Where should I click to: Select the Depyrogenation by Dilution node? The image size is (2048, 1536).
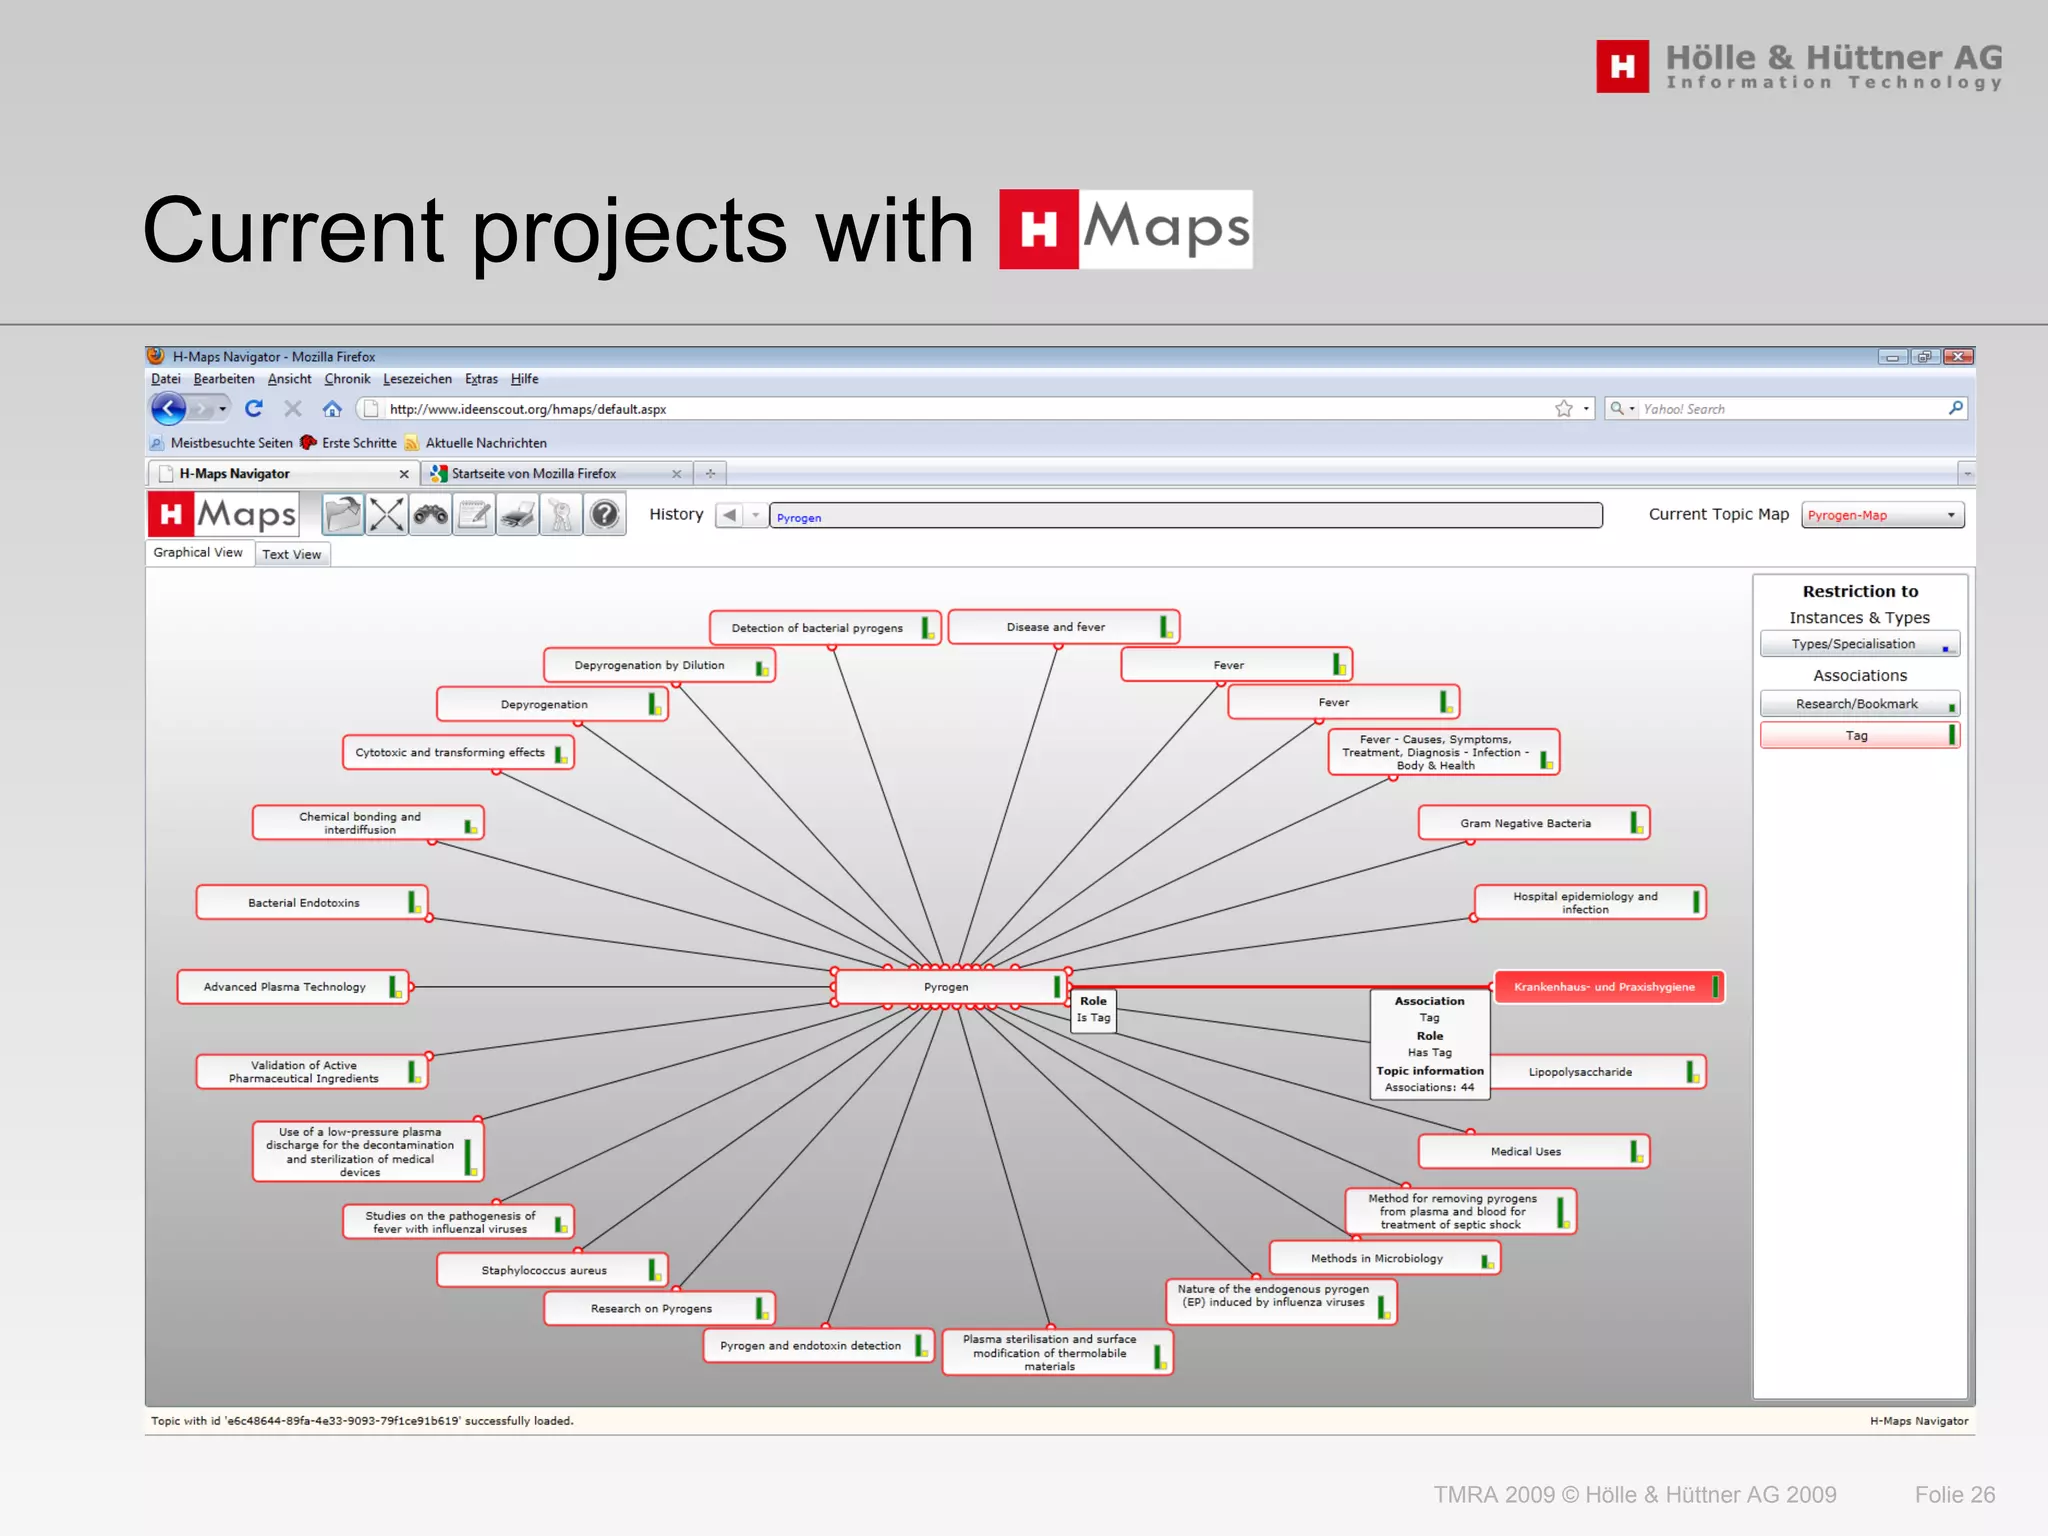coord(659,665)
